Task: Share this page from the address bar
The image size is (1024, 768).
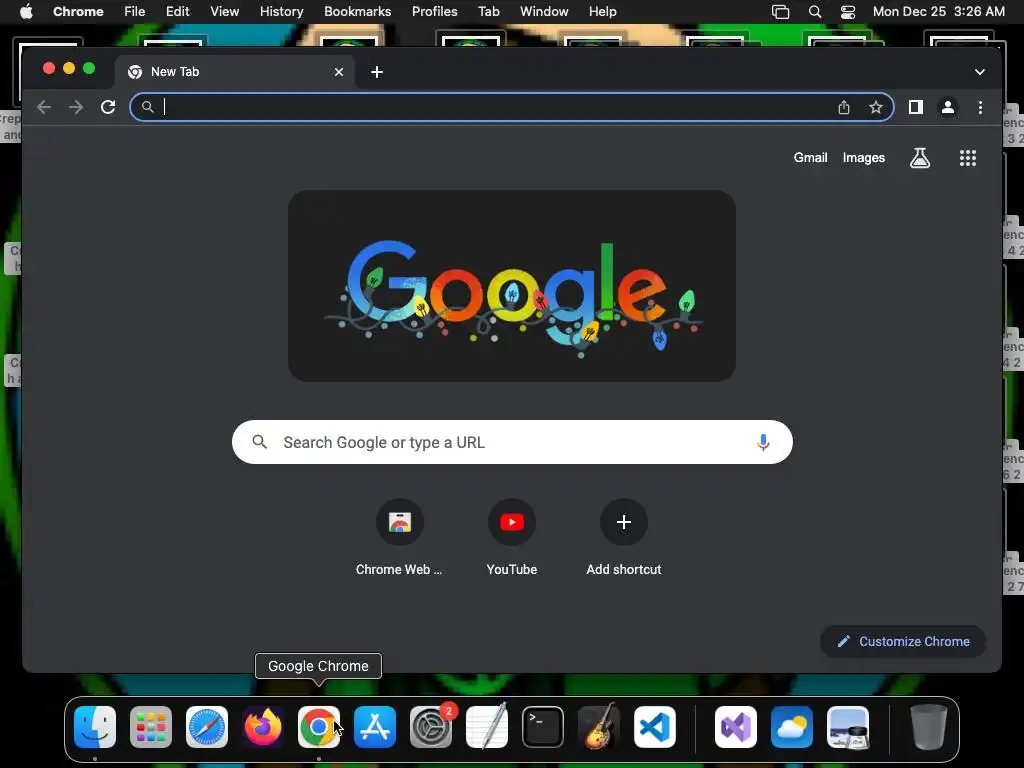Action: click(x=844, y=107)
